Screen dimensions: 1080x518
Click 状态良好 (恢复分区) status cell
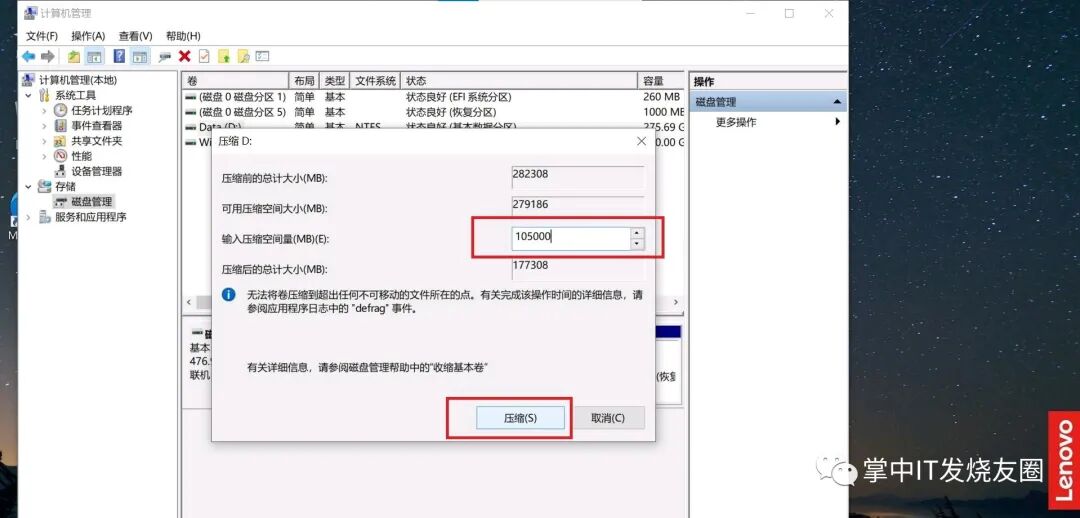pyautogui.click(x=451, y=112)
